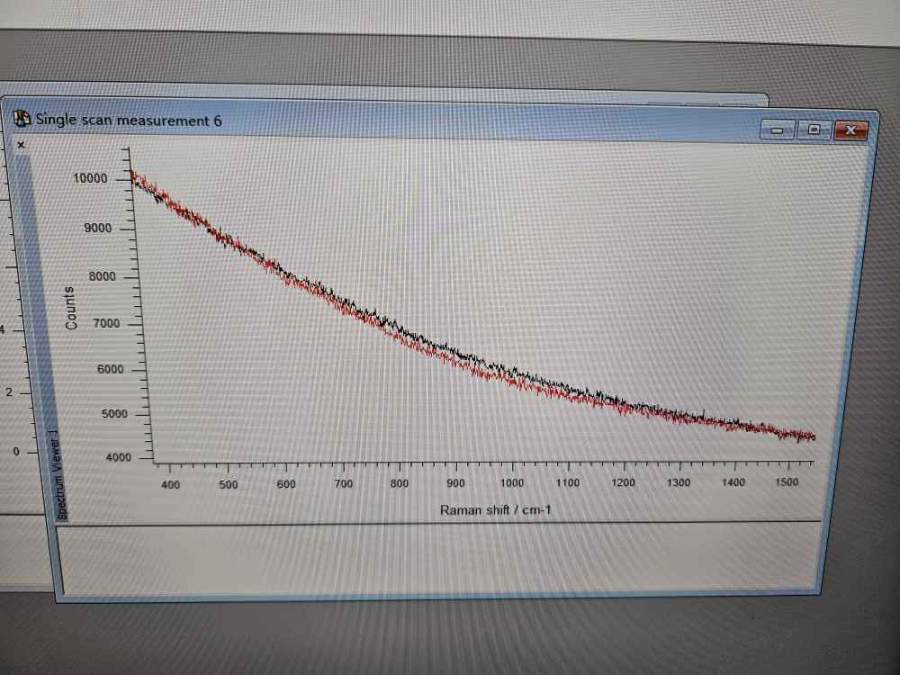Click the 400 tick label on Raman axis
900x675 pixels.
(x=170, y=485)
